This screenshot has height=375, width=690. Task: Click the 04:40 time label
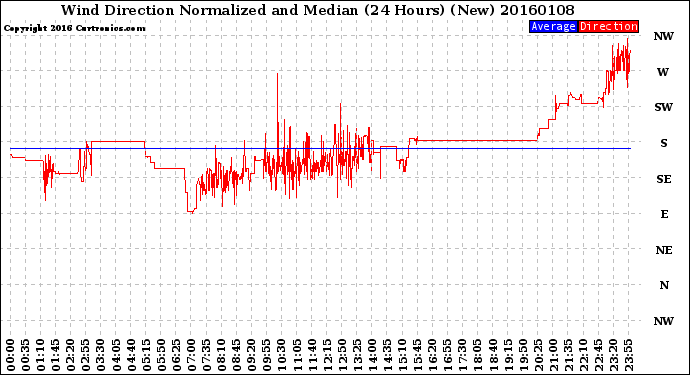point(131,355)
